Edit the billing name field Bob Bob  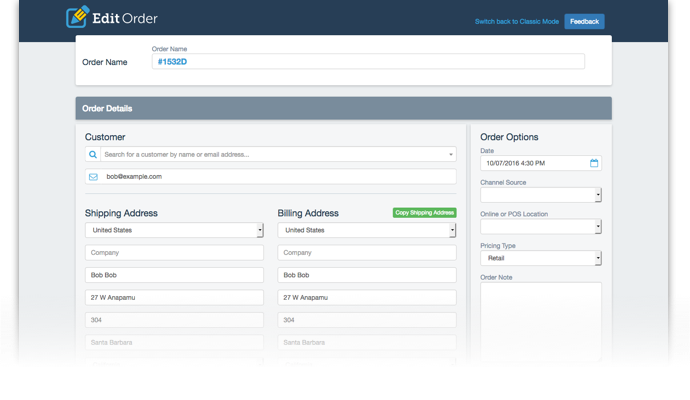367,275
